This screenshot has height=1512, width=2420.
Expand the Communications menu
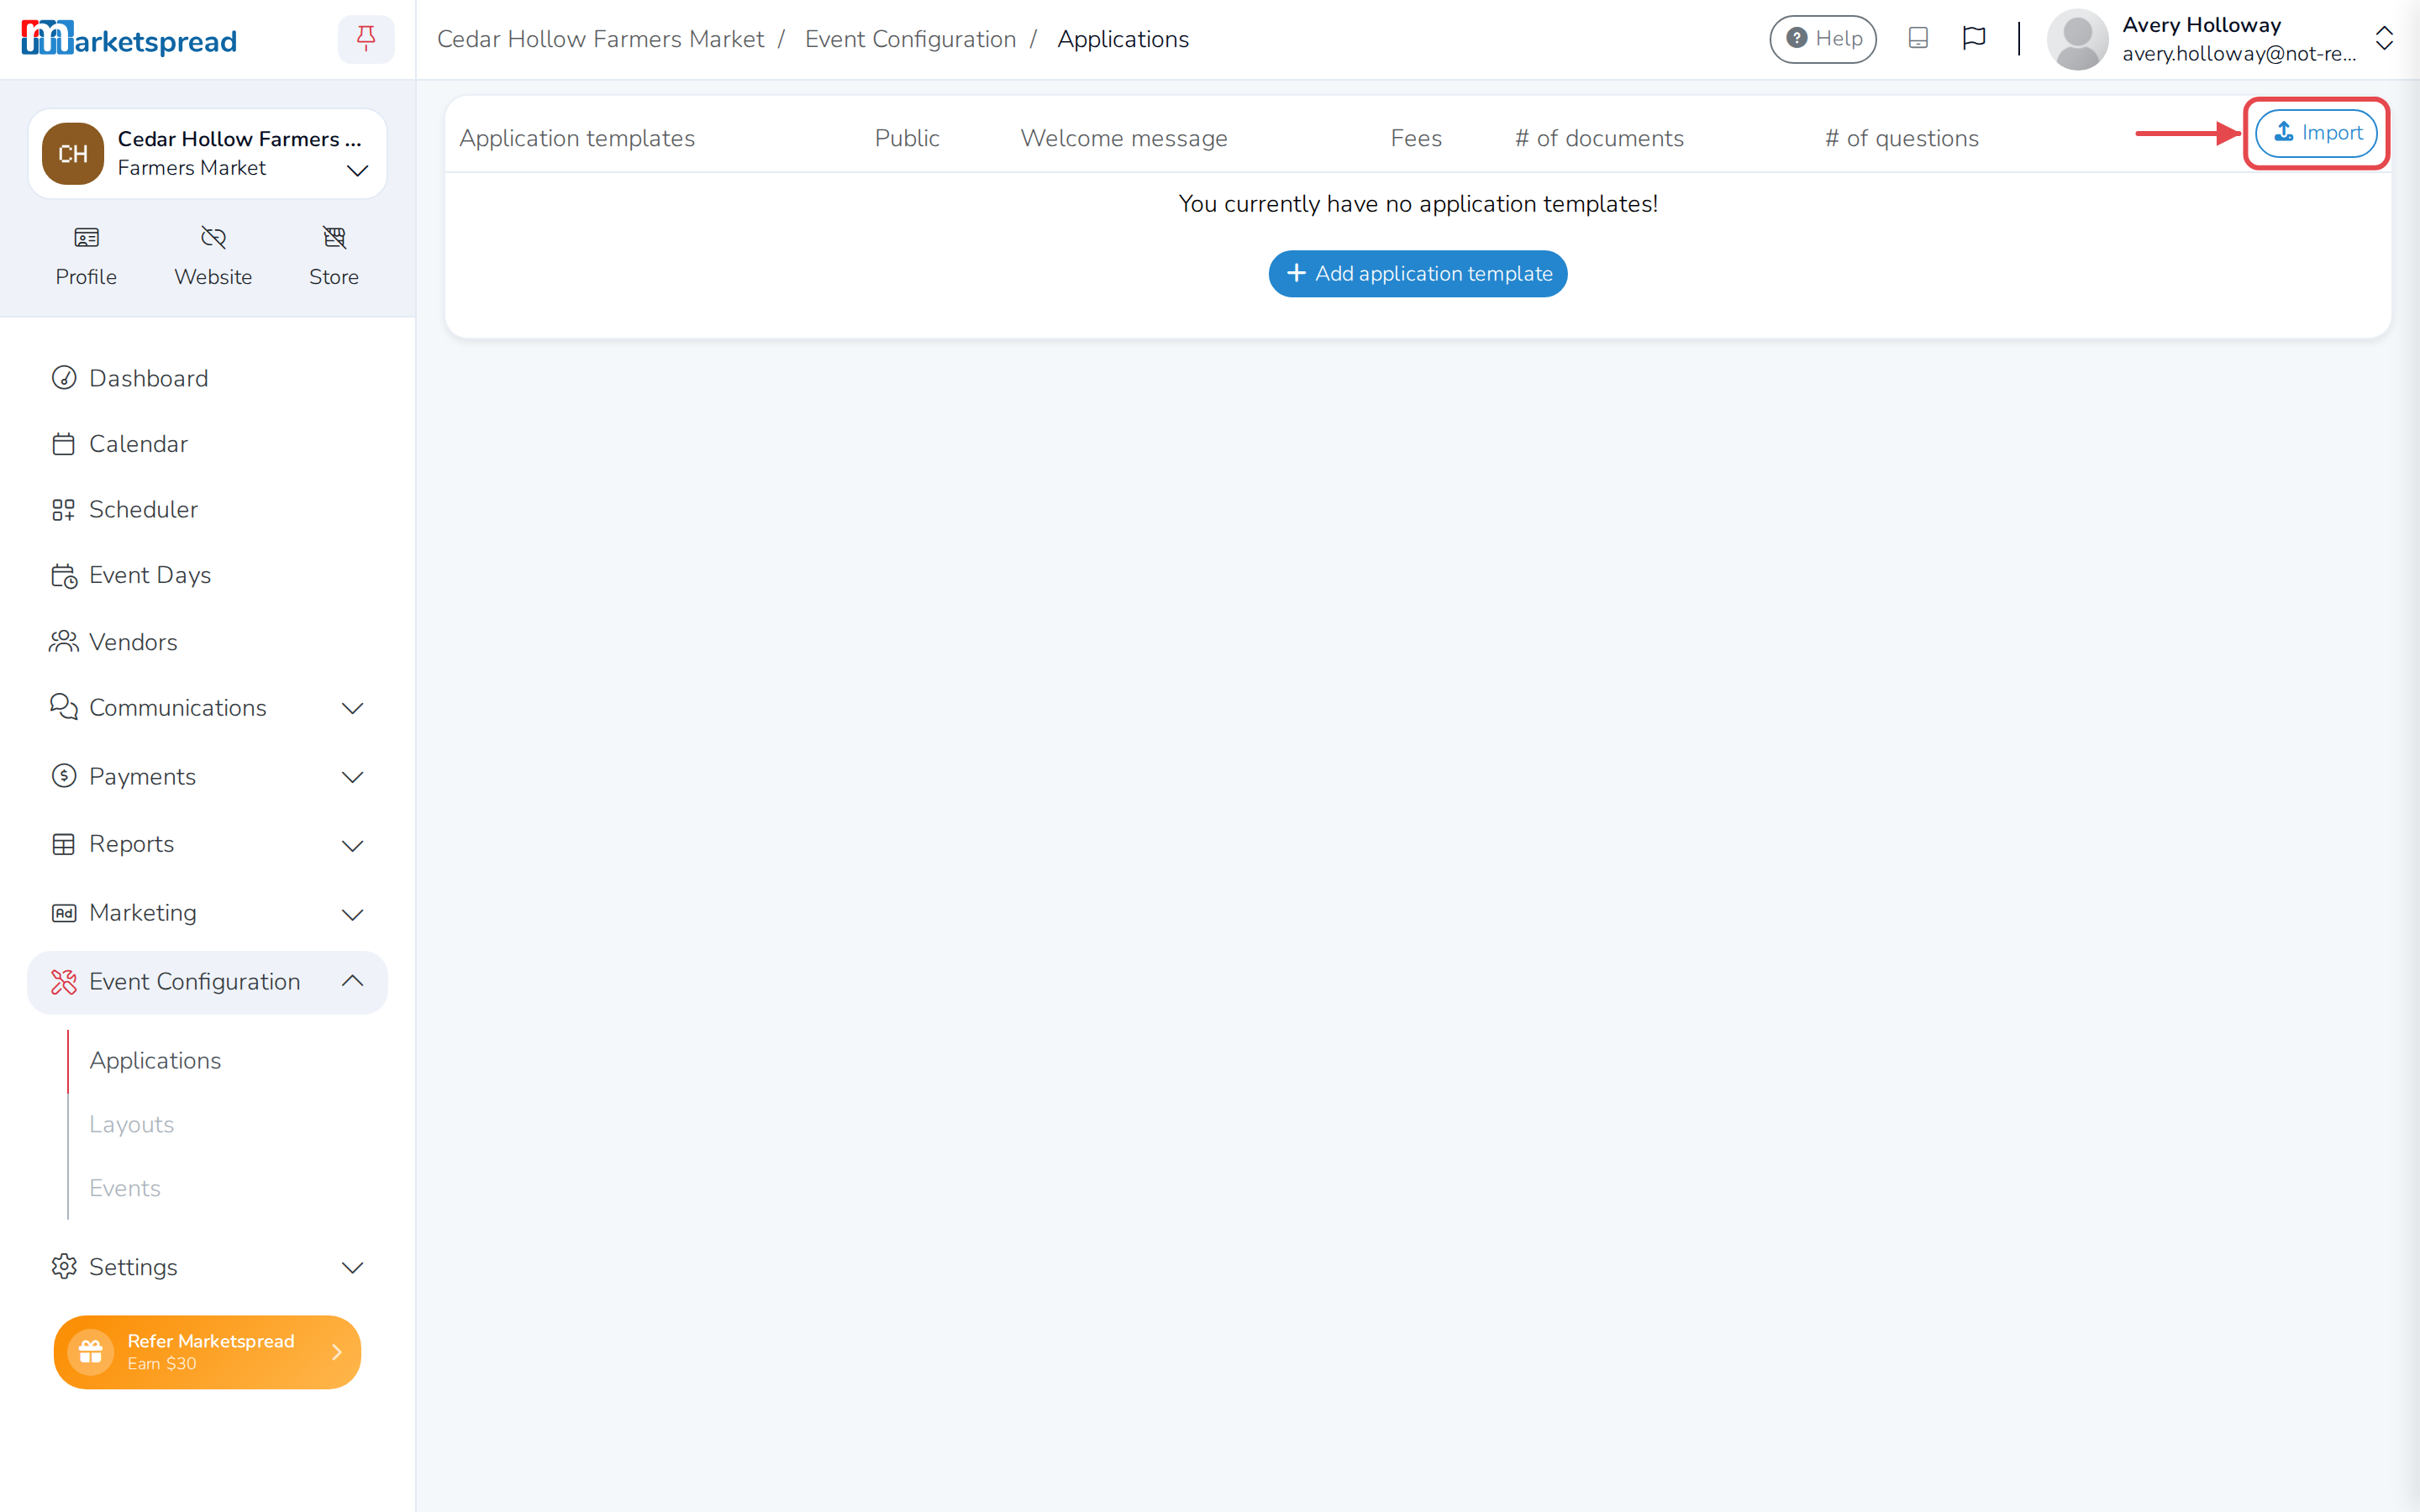[x=207, y=708]
